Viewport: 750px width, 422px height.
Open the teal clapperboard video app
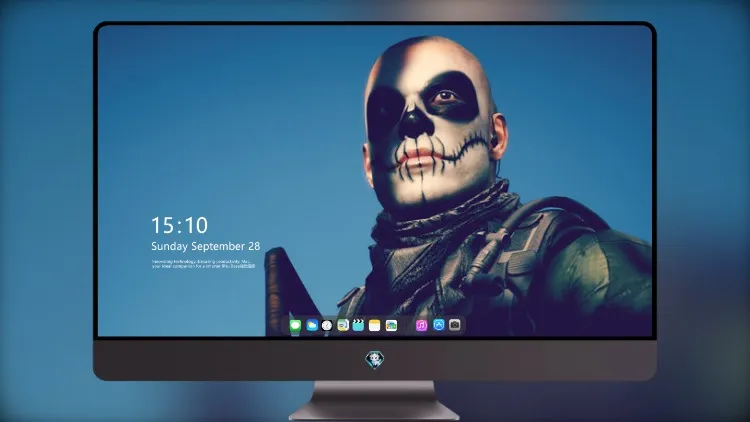pos(358,326)
